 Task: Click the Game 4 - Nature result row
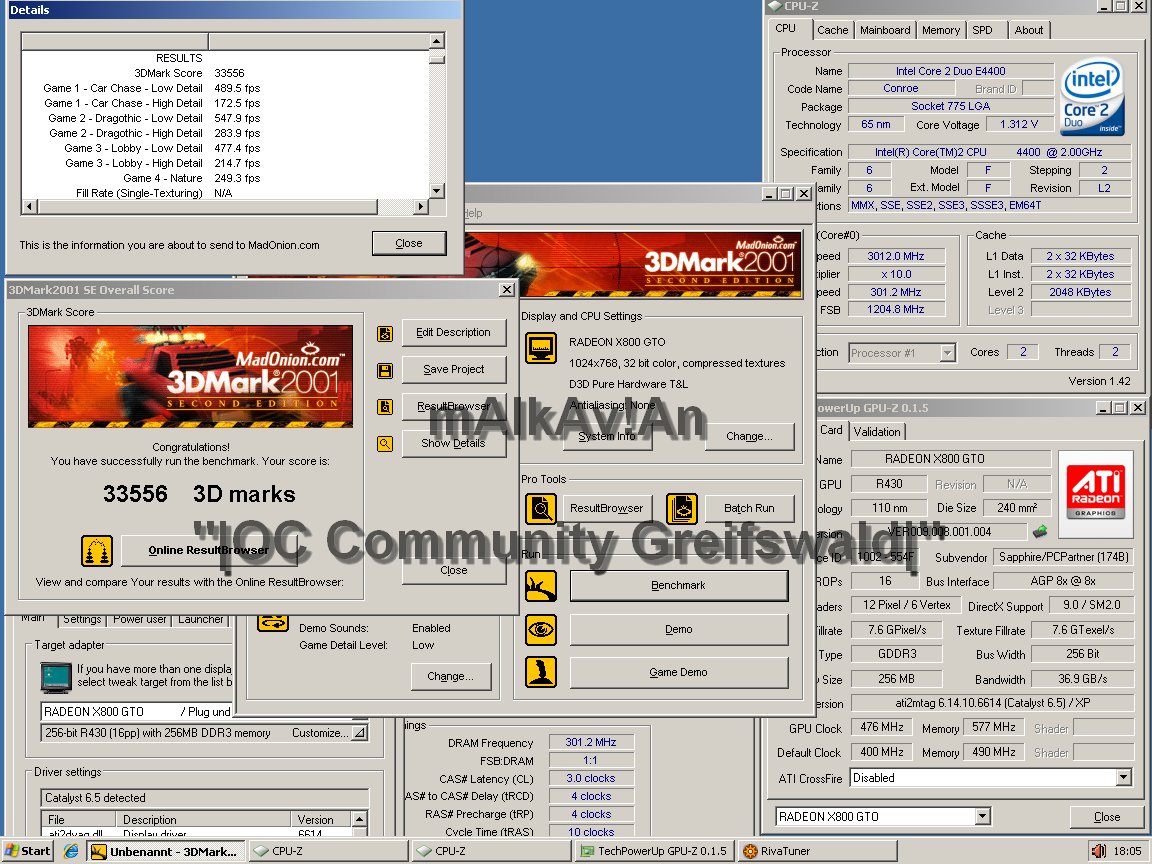225,179
